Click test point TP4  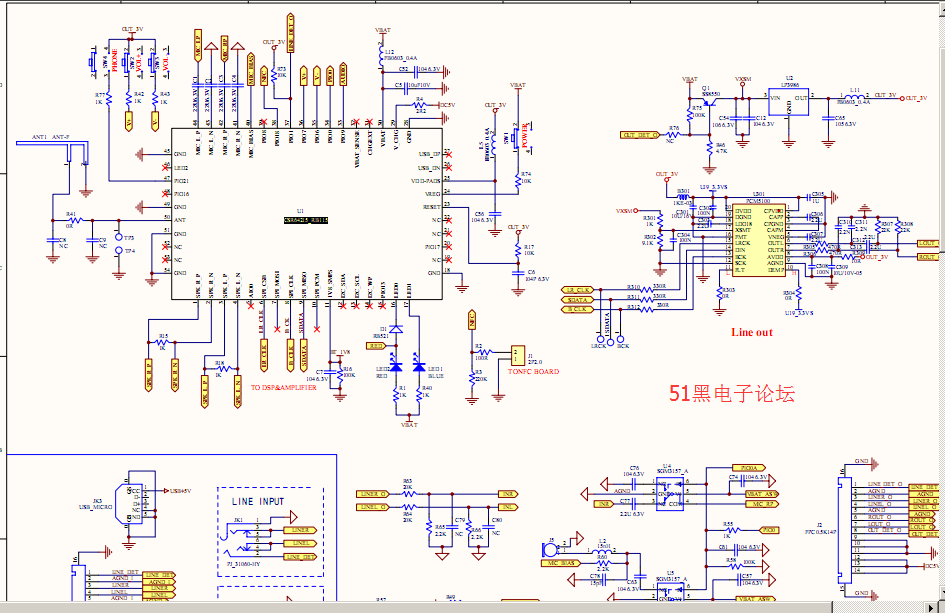pyautogui.click(x=119, y=251)
